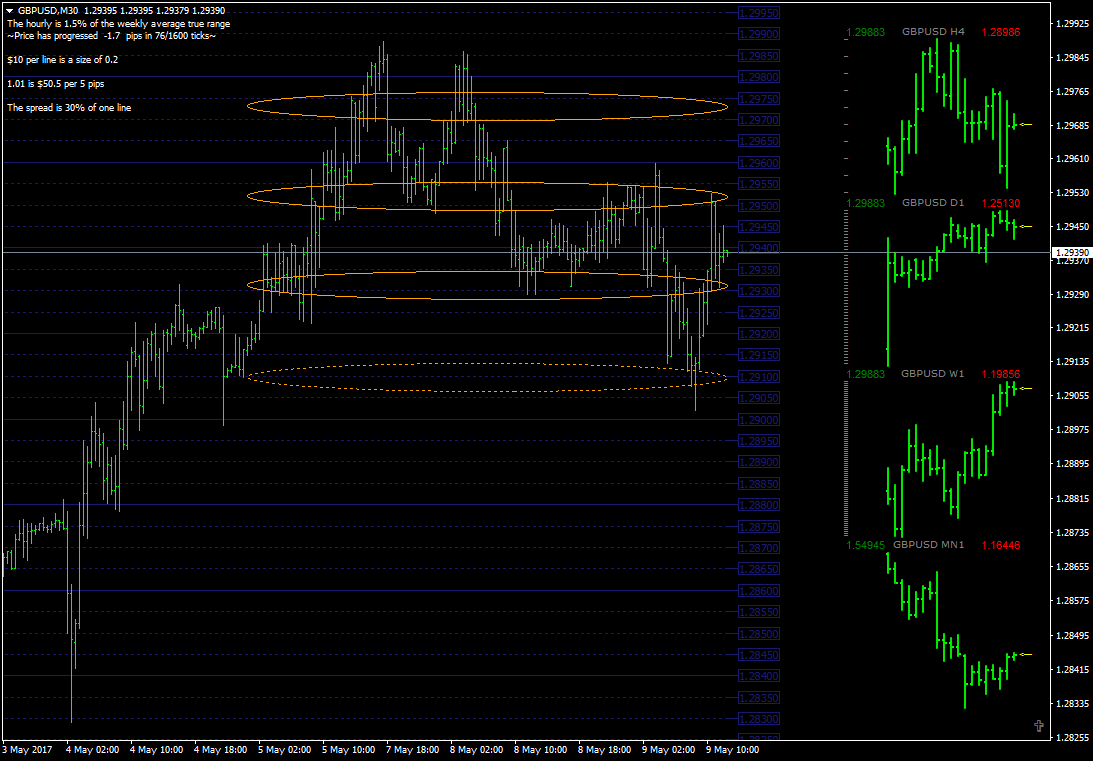Select the orange ellipse near the 1.29550 level

click(488, 197)
